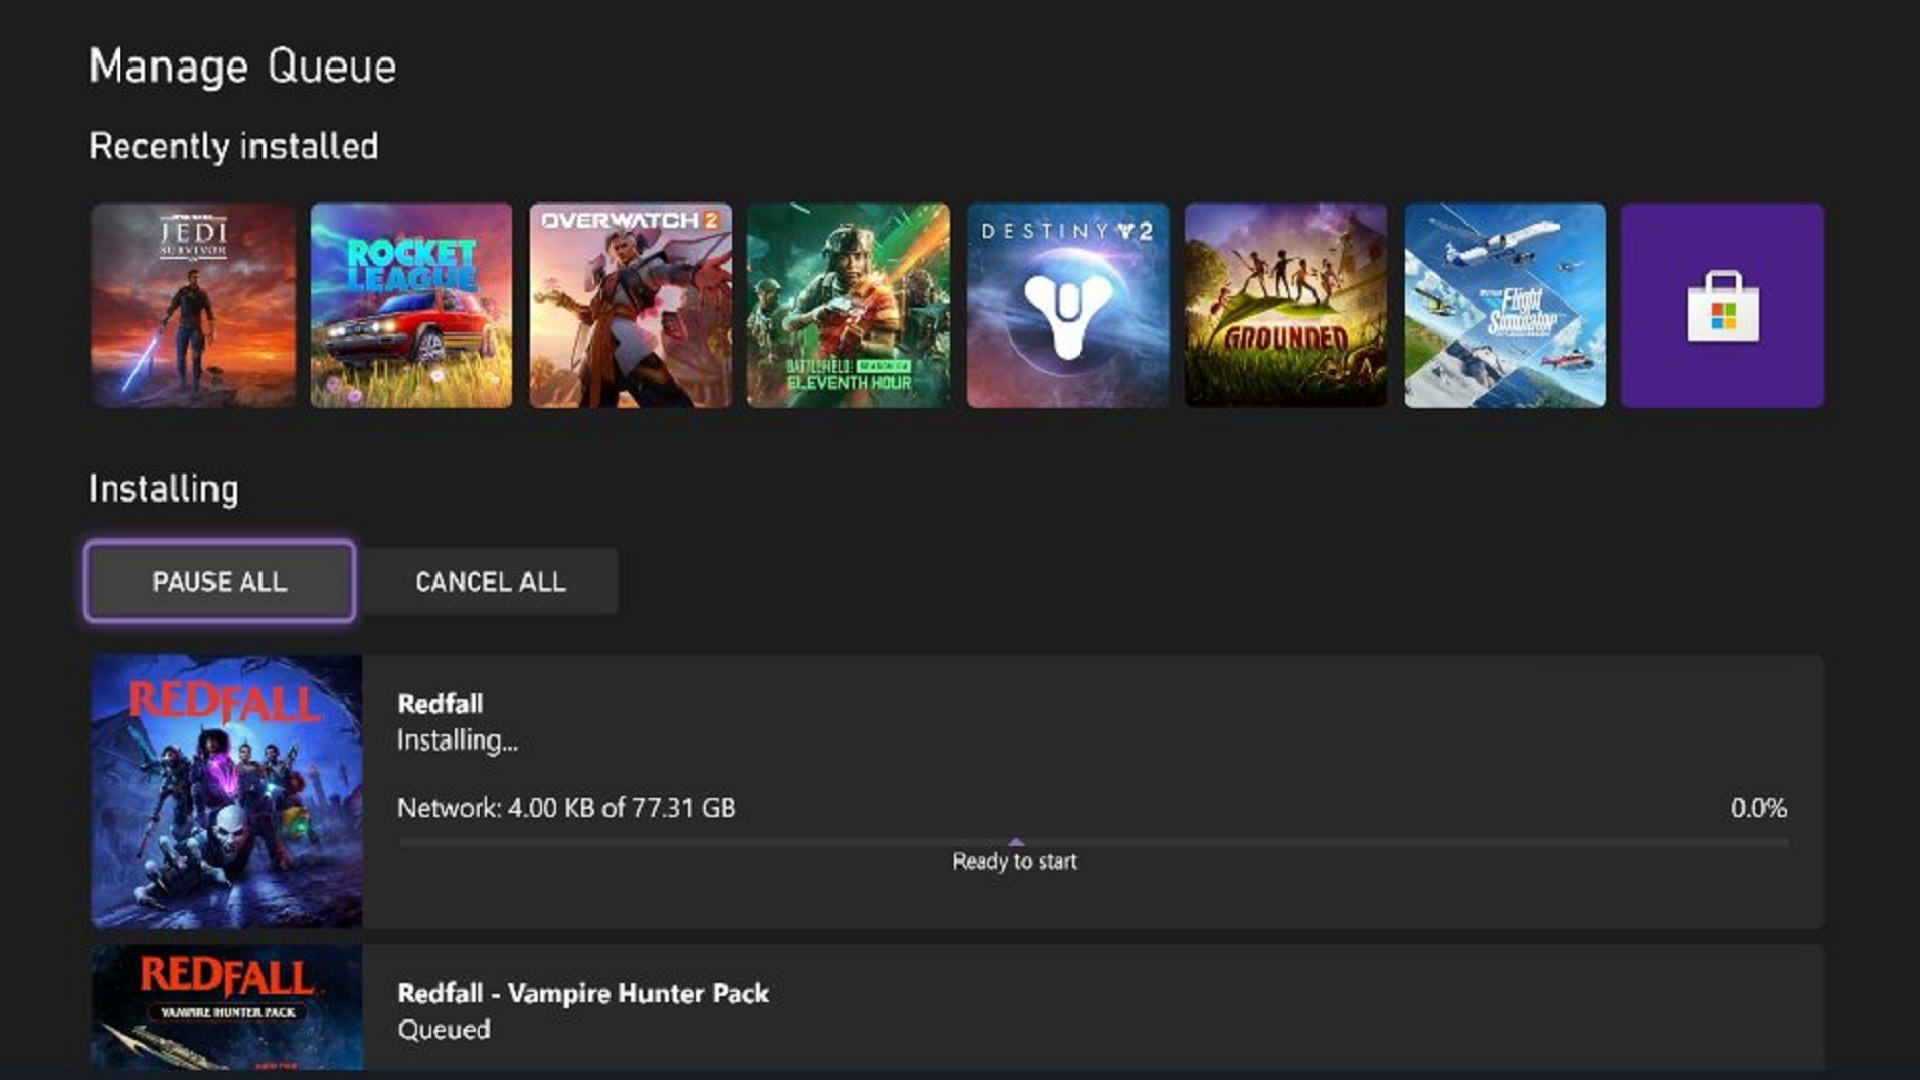This screenshot has height=1080, width=1920.
Task: Click the Queued status text
Action: [x=444, y=1029]
